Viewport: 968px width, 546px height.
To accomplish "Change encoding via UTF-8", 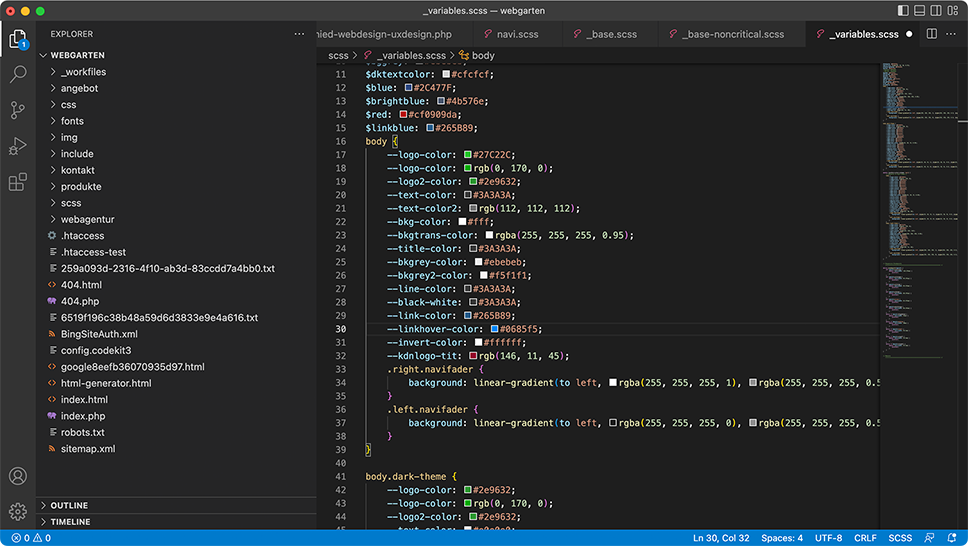I will click(x=828, y=538).
